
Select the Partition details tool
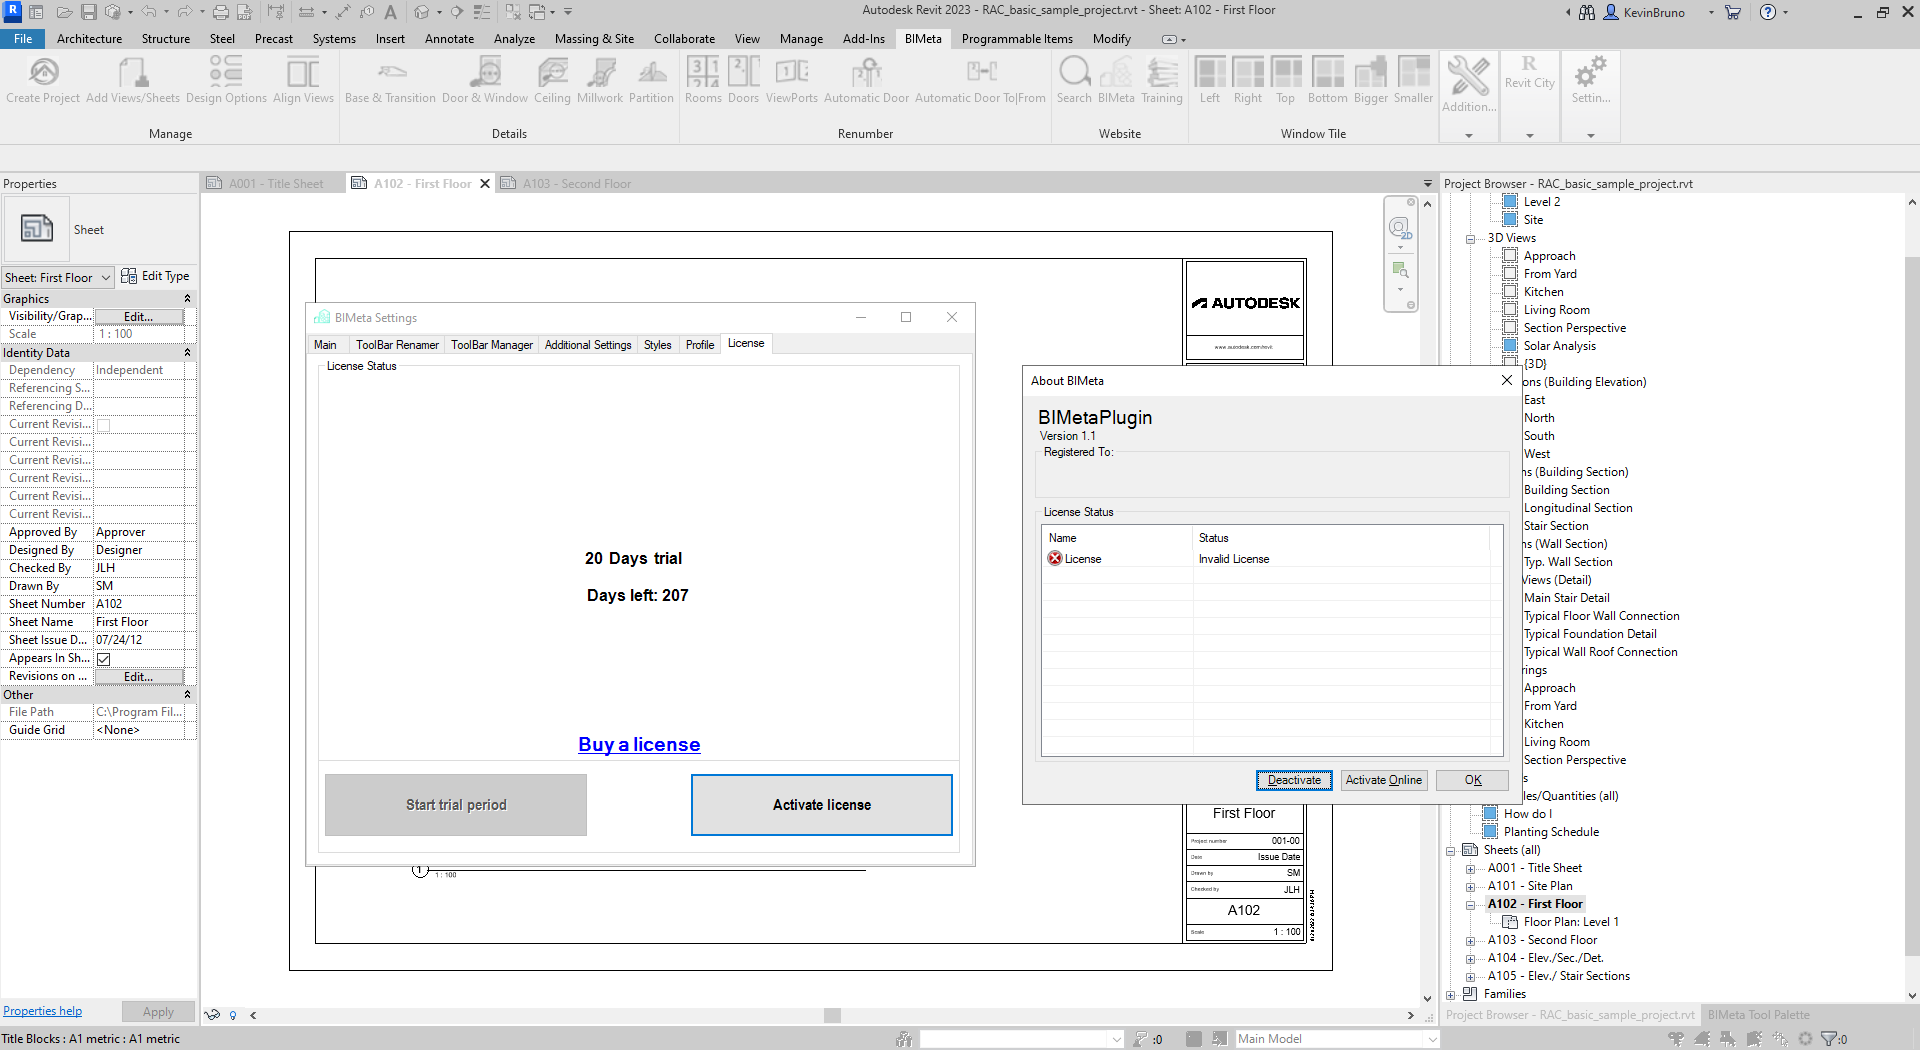pos(651,80)
